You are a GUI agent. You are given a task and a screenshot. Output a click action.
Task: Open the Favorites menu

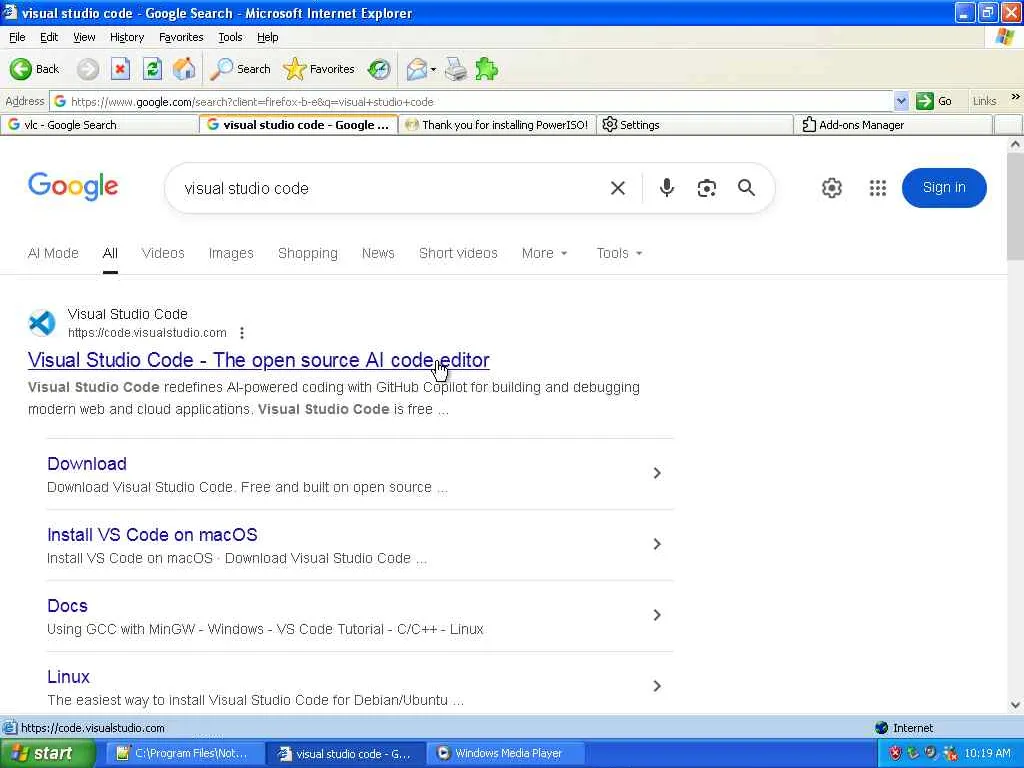pyautogui.click(x=181, y=37)
